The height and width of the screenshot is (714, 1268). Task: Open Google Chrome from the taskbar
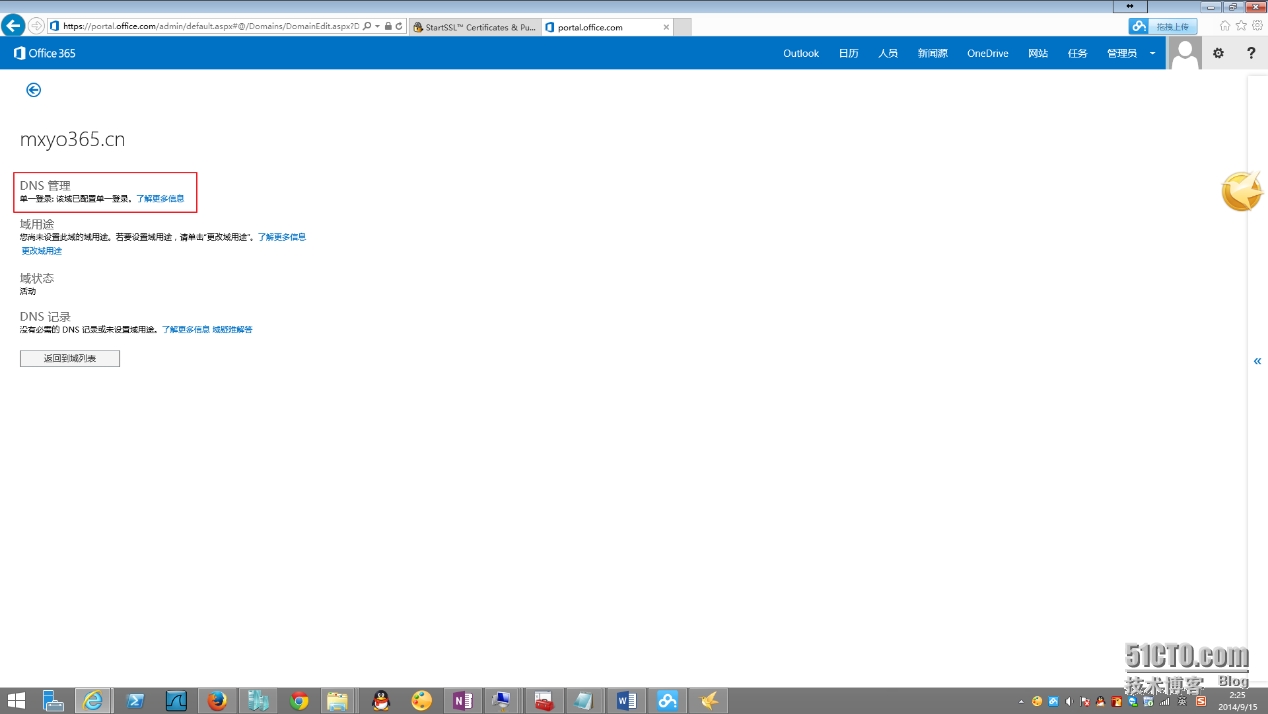[x=298, y=701]
